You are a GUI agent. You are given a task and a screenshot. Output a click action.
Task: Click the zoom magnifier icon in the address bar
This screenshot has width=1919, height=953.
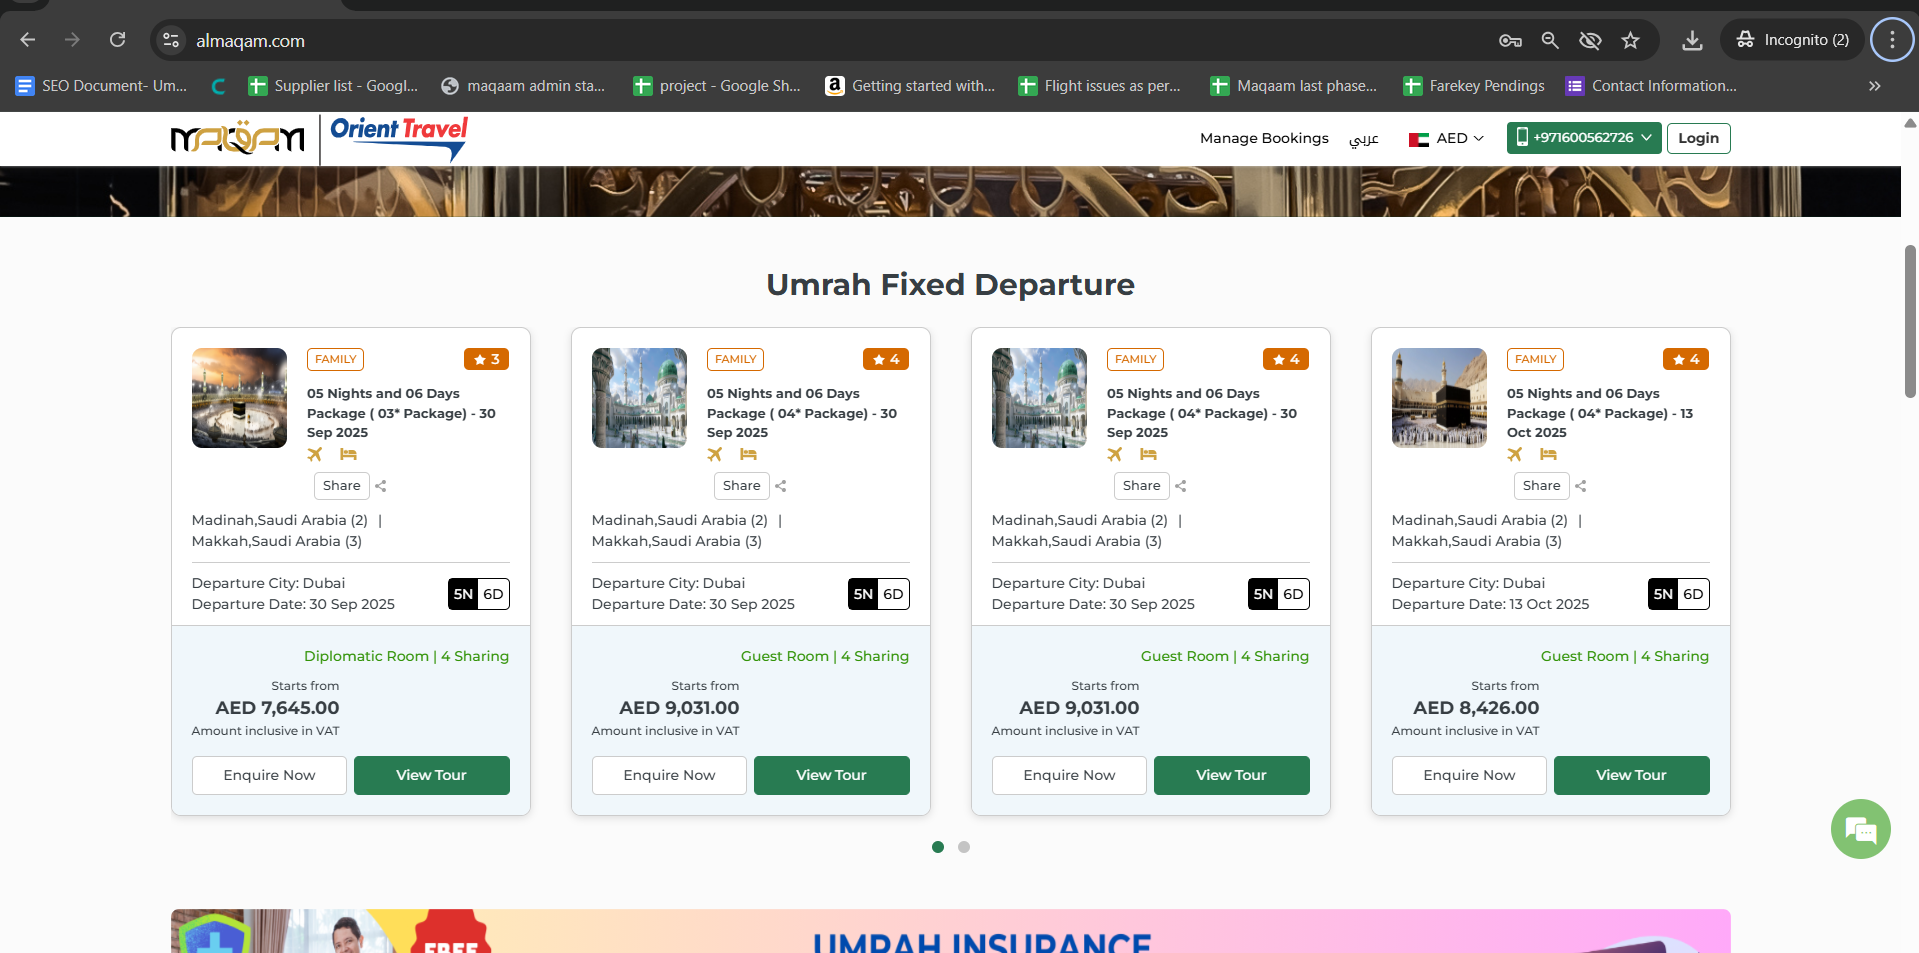click(x=1550, y=40)
